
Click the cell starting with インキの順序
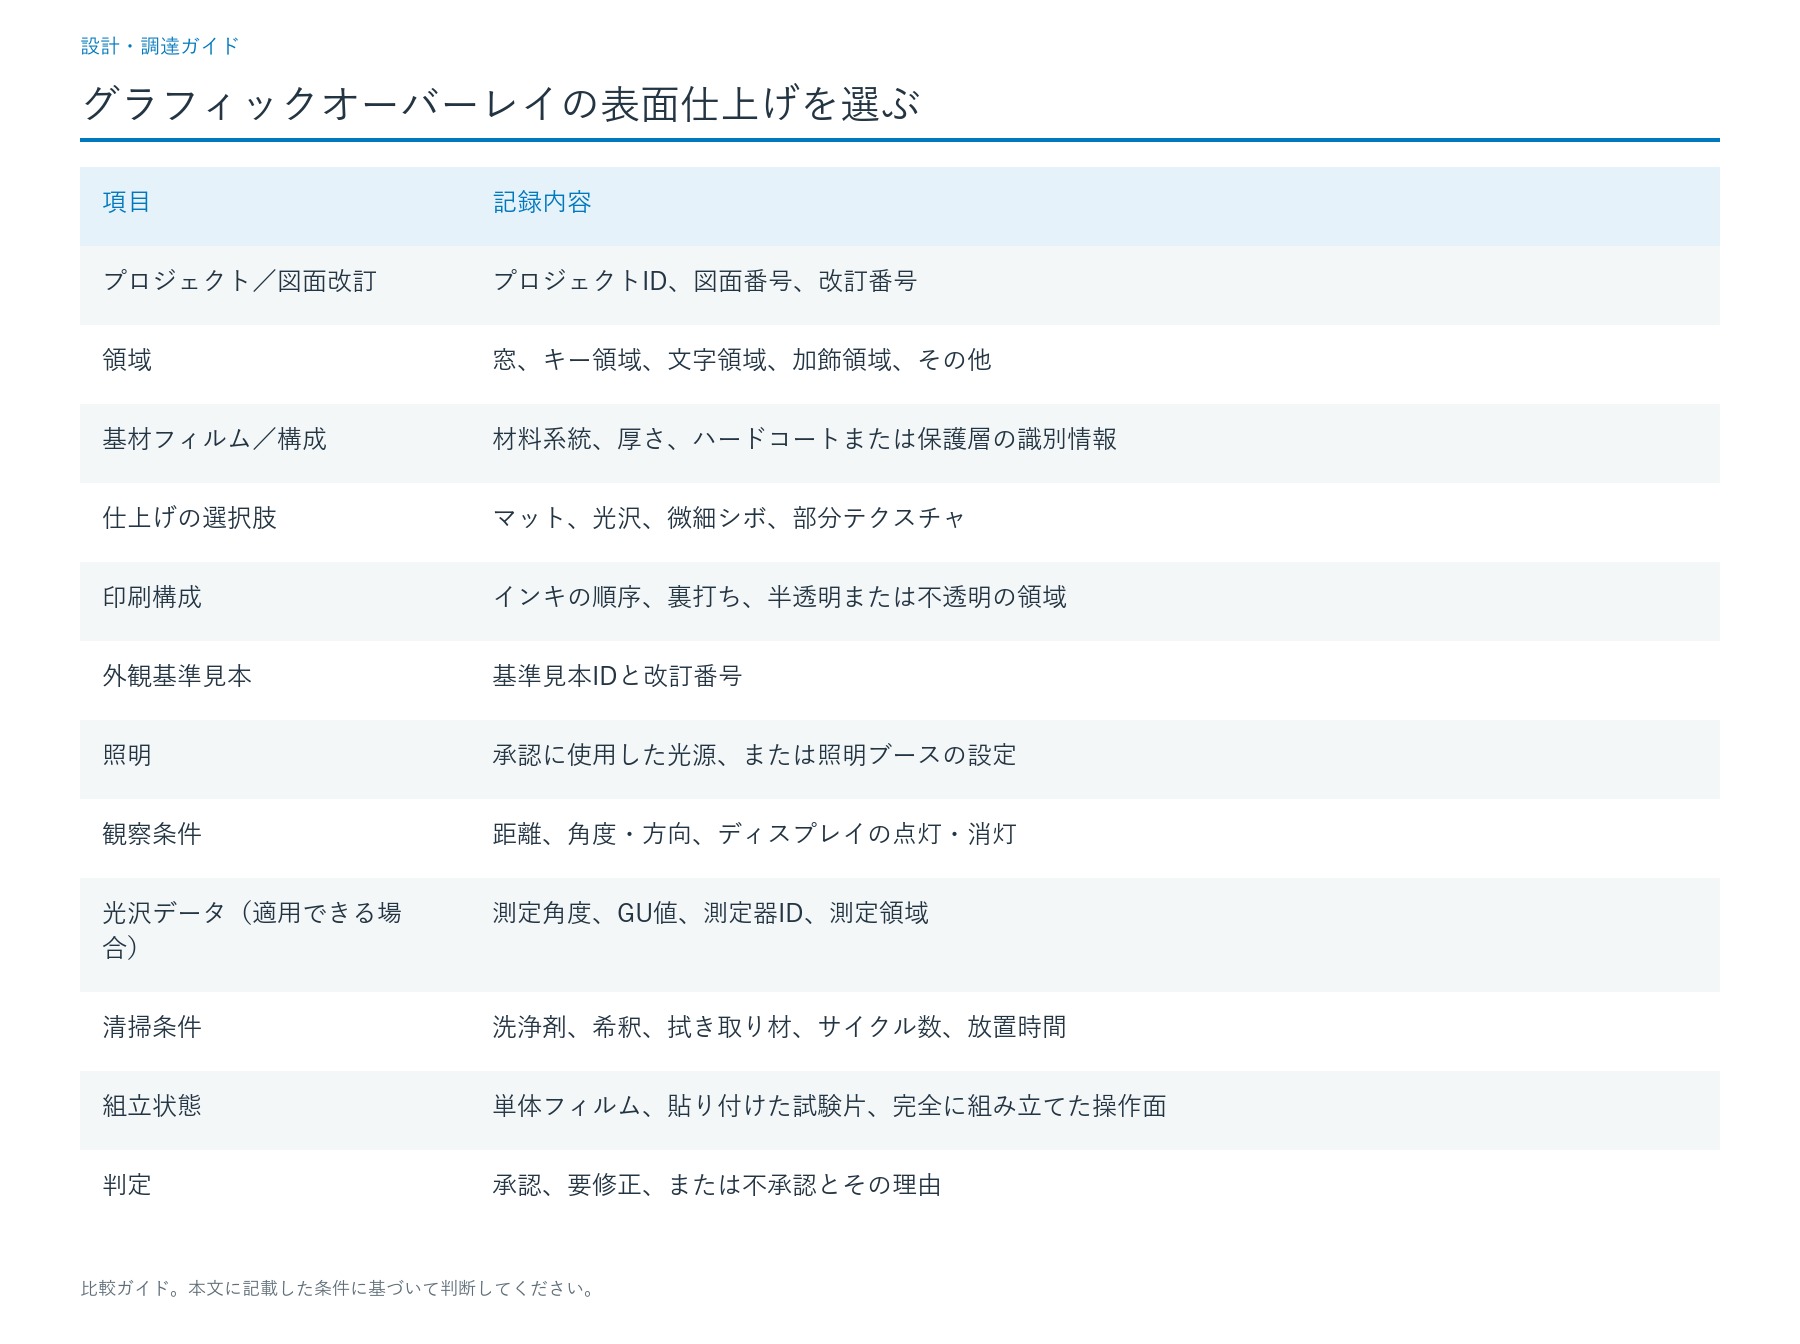click(x=780, y=597)
